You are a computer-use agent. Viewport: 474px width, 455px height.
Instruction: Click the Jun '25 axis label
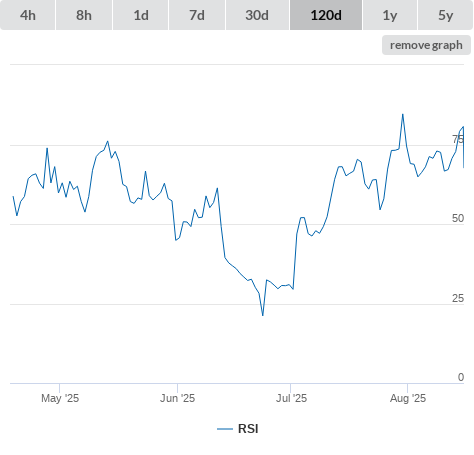point(177,398)
